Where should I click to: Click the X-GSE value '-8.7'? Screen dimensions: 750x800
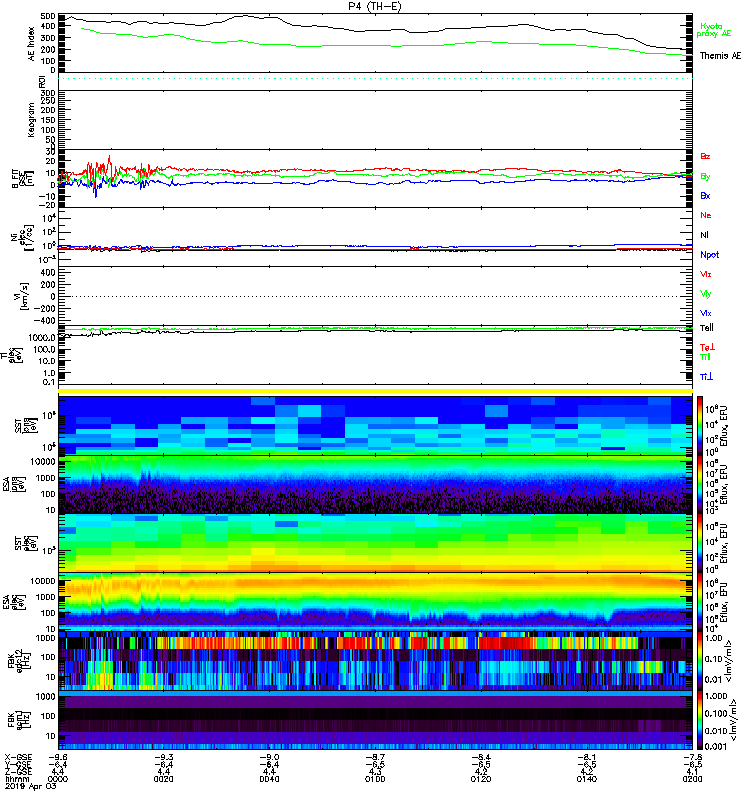pyautogui.click(x=375, y=757)
